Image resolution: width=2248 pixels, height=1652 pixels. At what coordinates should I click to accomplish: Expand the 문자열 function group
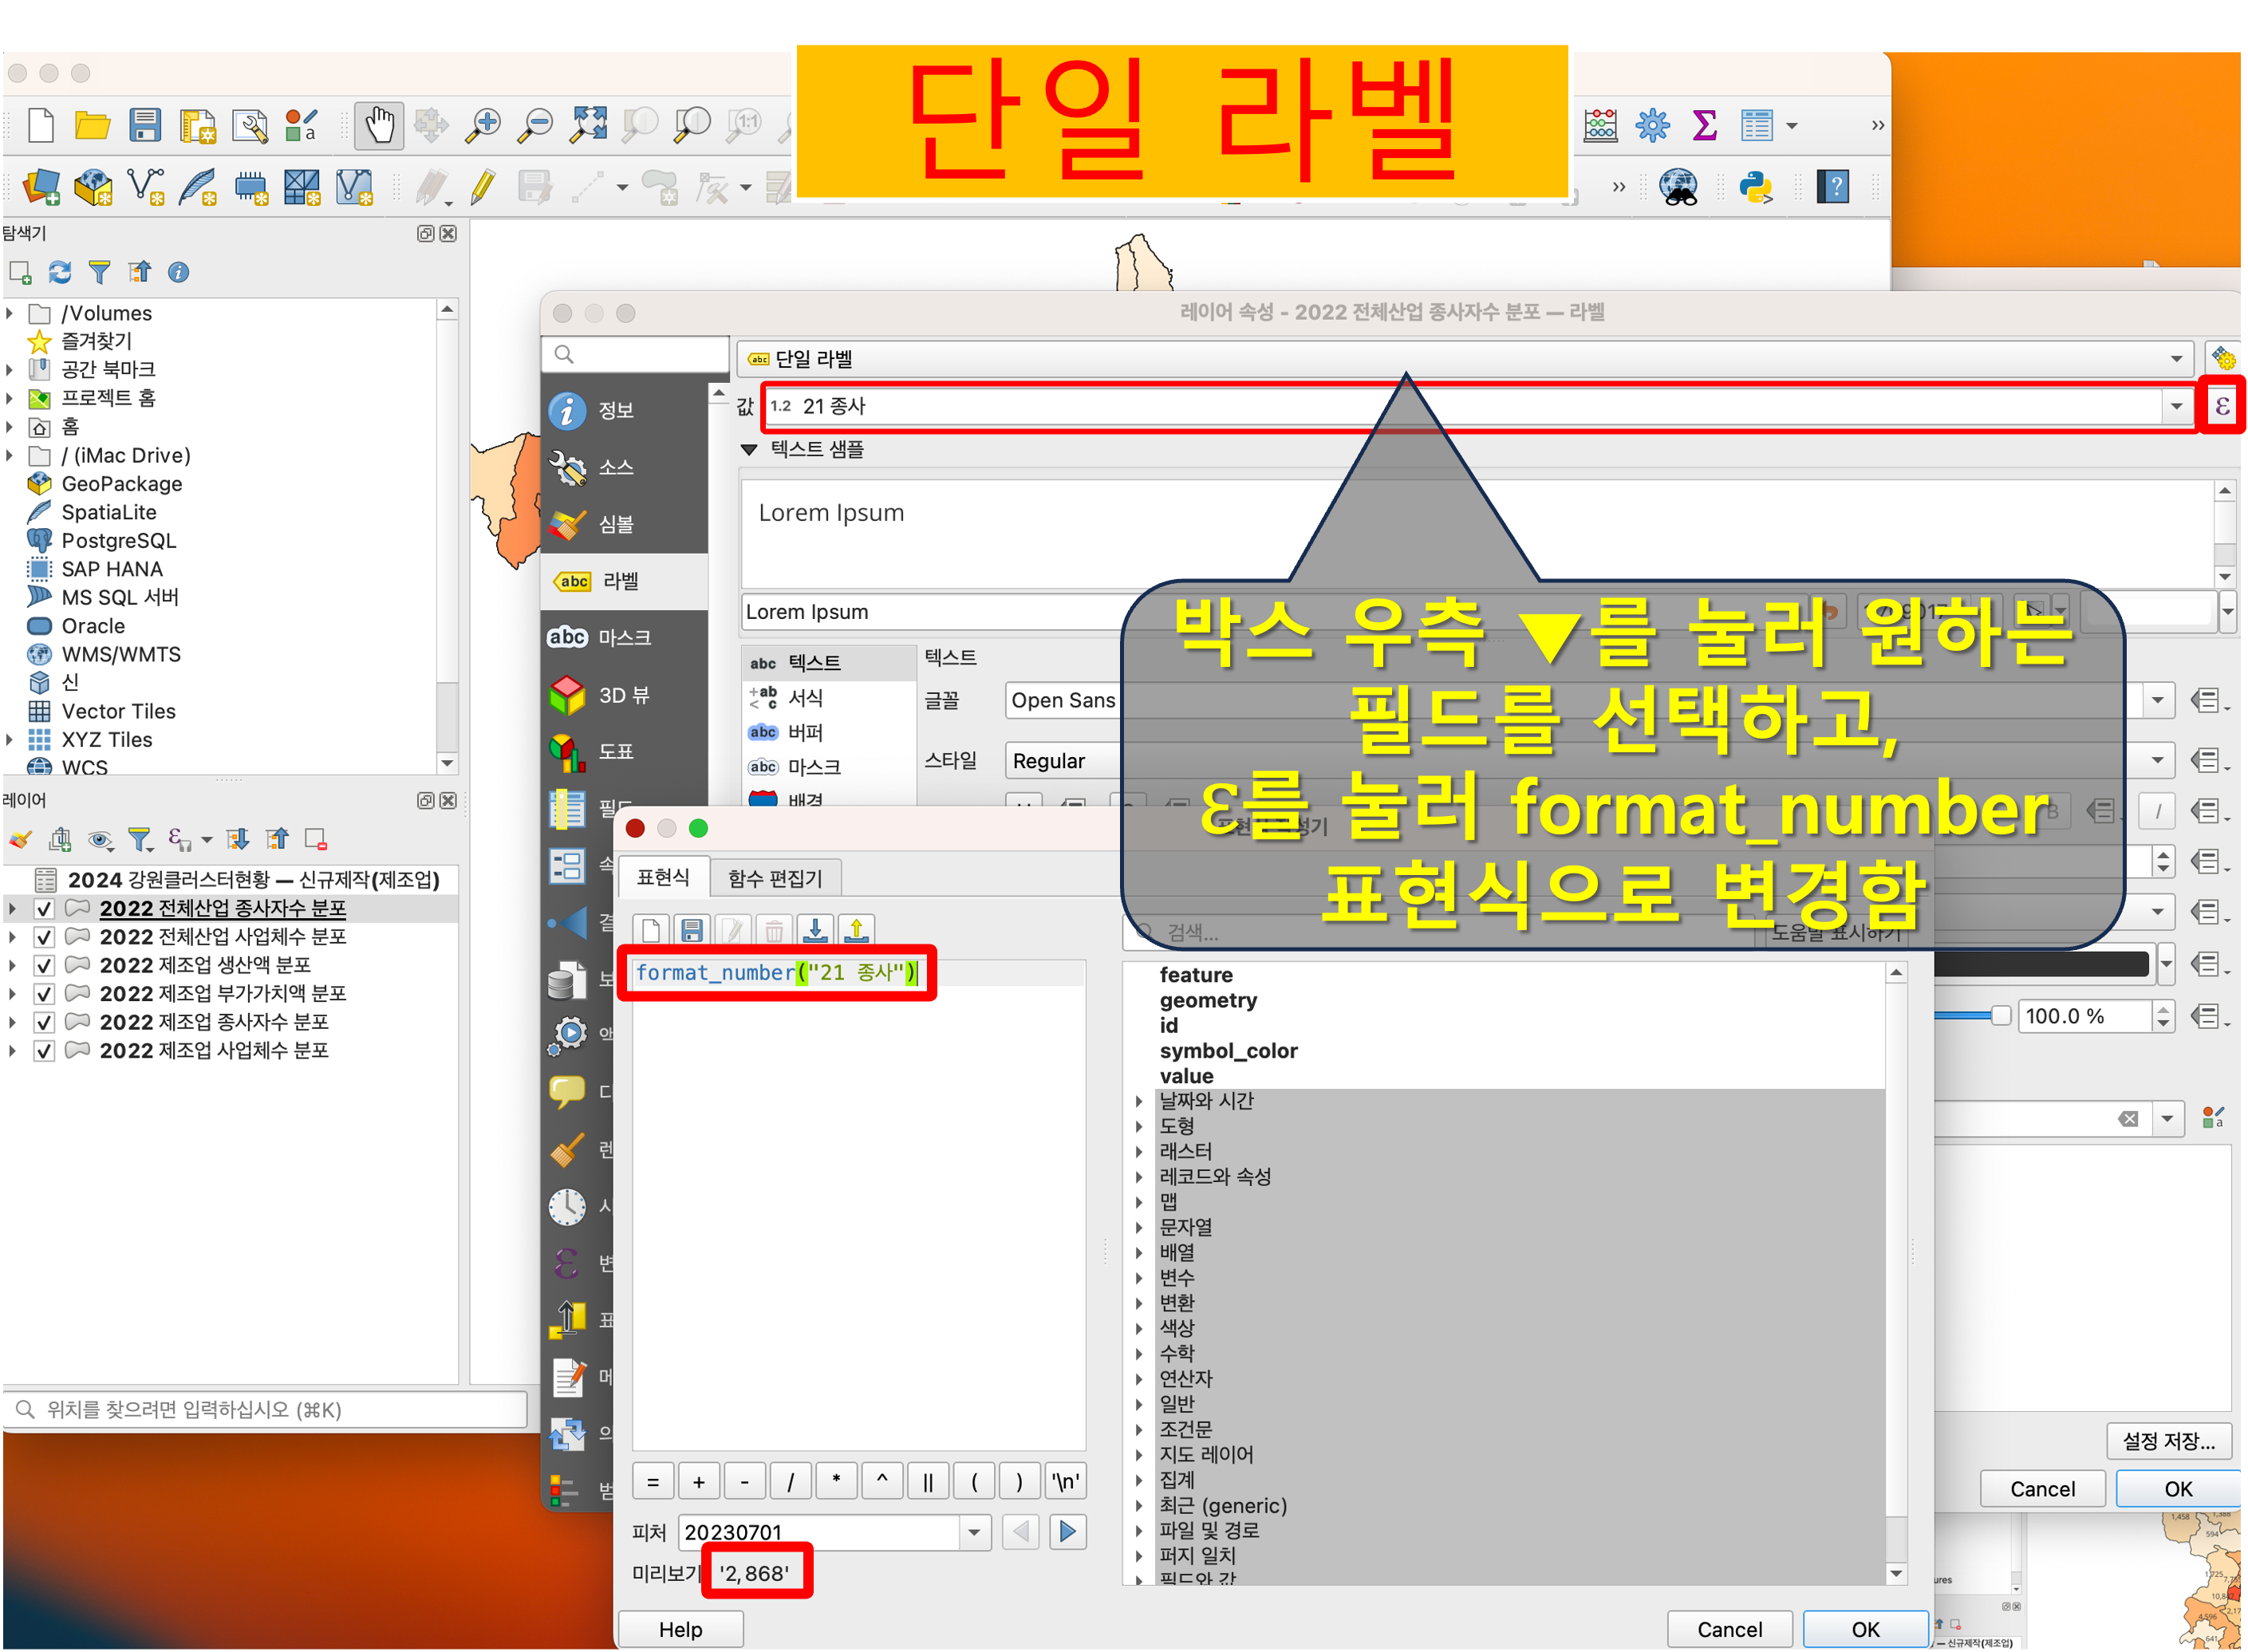[1139, 1228]
